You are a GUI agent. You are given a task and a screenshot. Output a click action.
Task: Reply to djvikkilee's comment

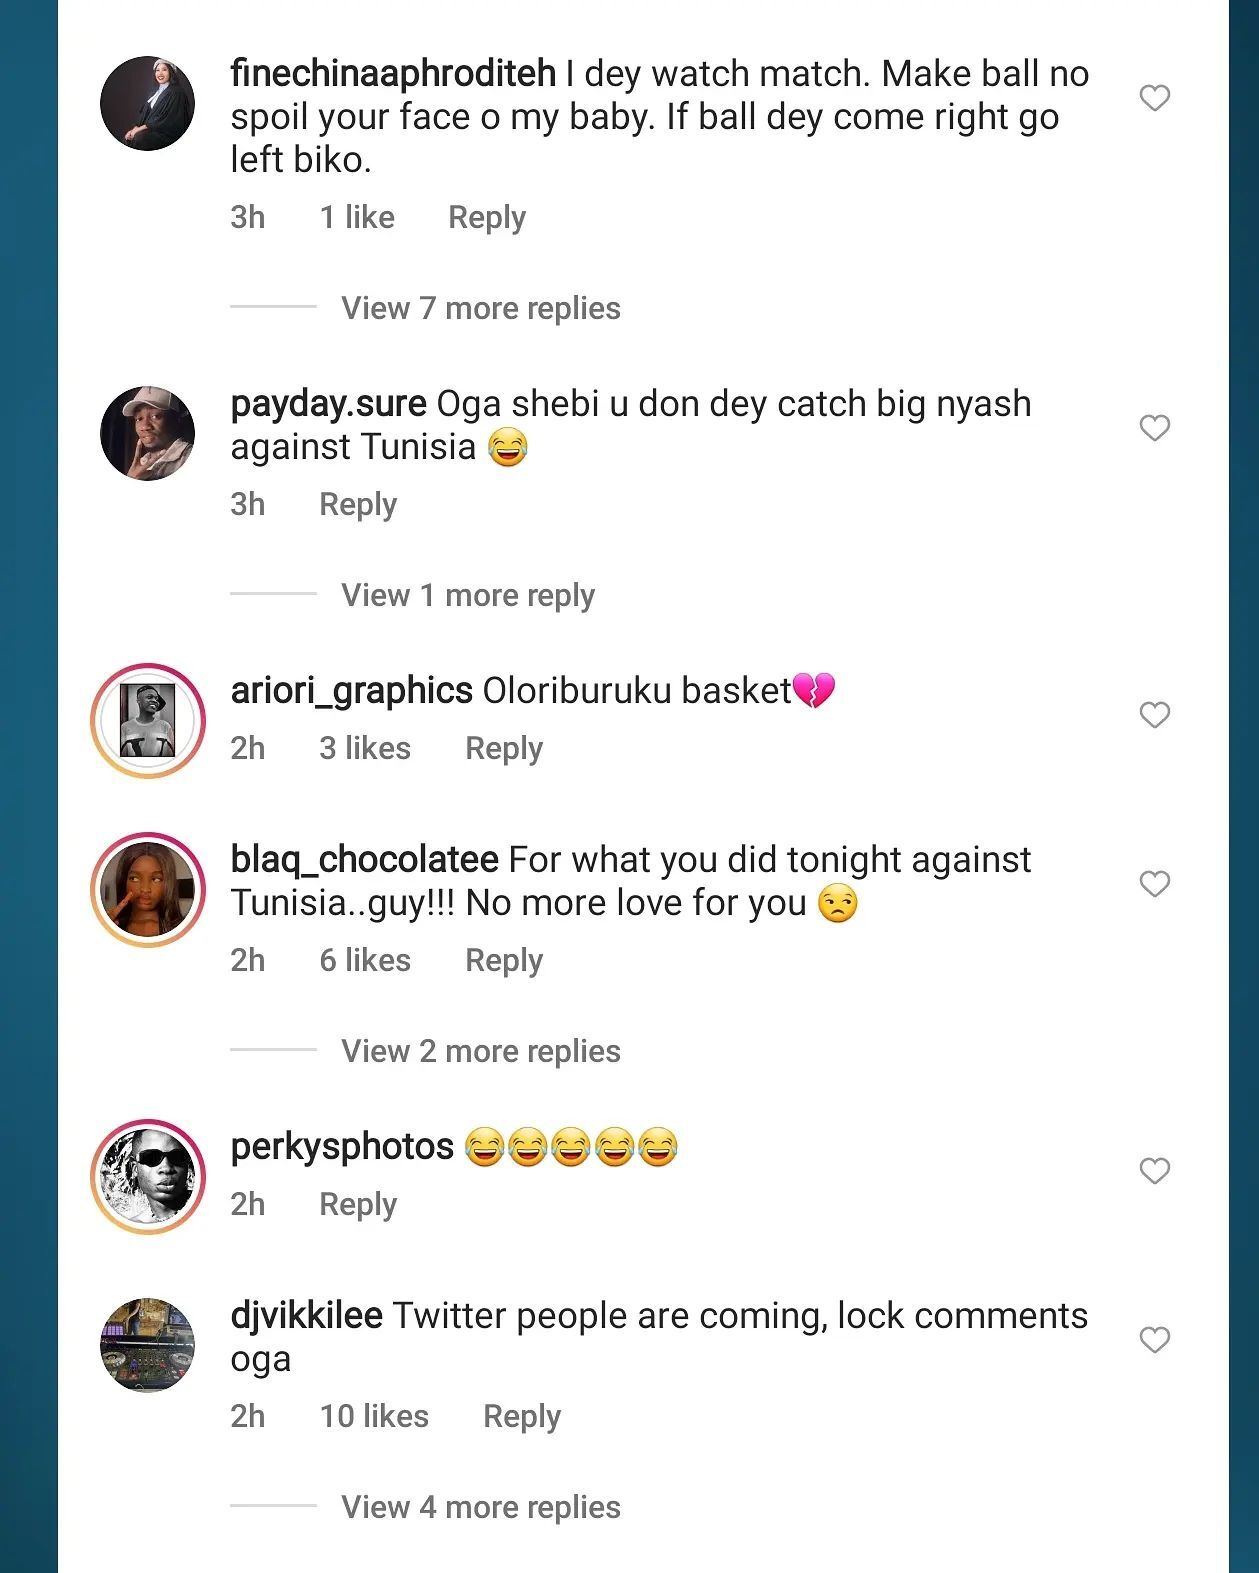coord(521,1416)
